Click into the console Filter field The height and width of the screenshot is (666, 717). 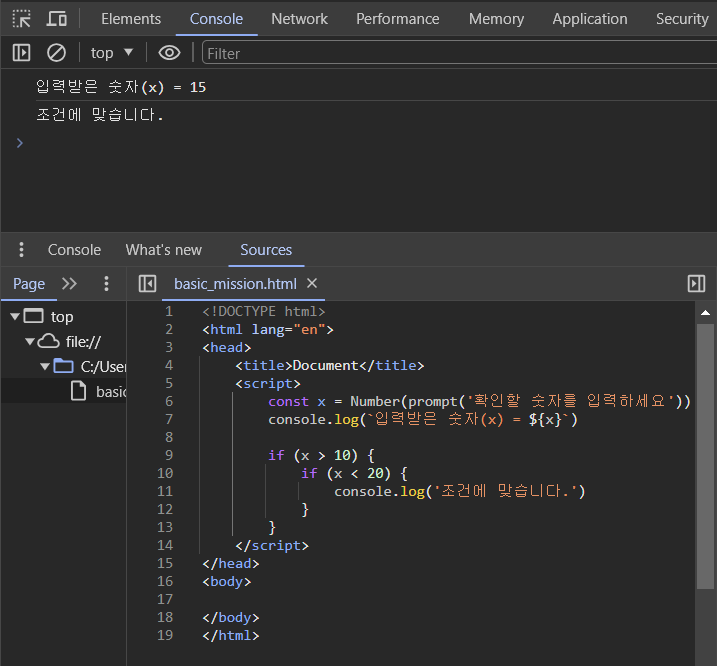[459, 53]
